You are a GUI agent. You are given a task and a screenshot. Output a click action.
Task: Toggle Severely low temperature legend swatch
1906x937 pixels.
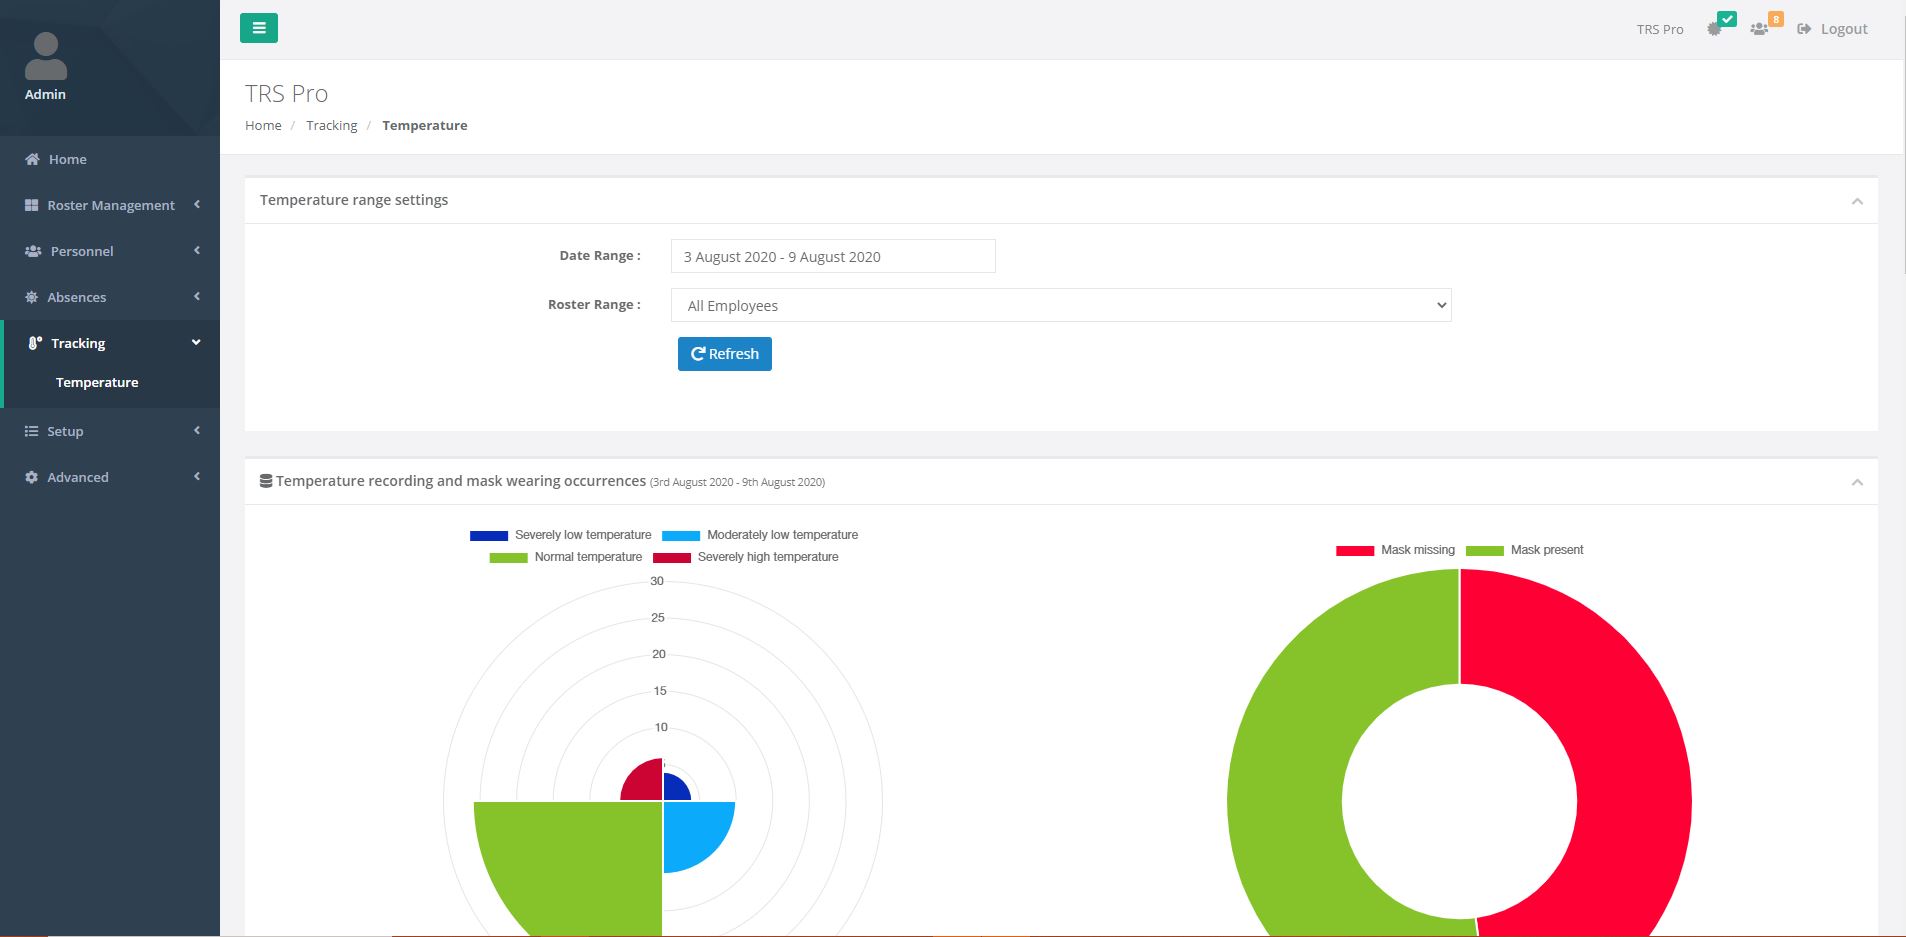click(x=489, y=536)
